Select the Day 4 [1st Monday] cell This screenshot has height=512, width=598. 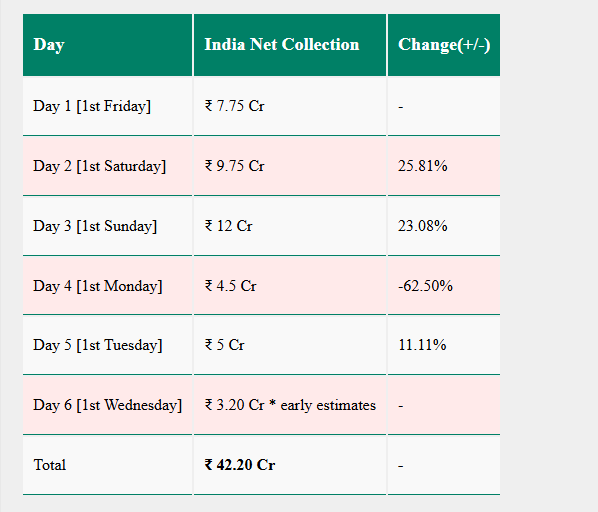[x=107, y=286]
